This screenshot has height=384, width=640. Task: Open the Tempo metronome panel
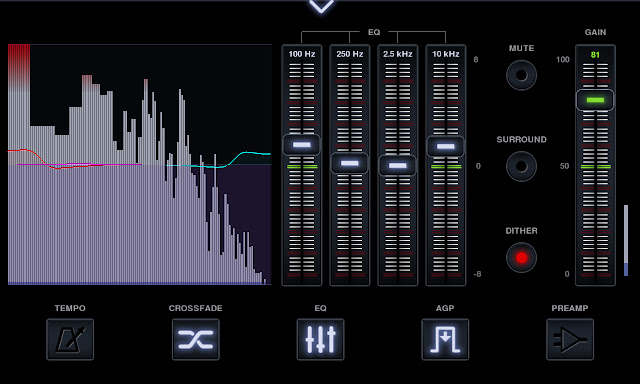tap(70, 340)
